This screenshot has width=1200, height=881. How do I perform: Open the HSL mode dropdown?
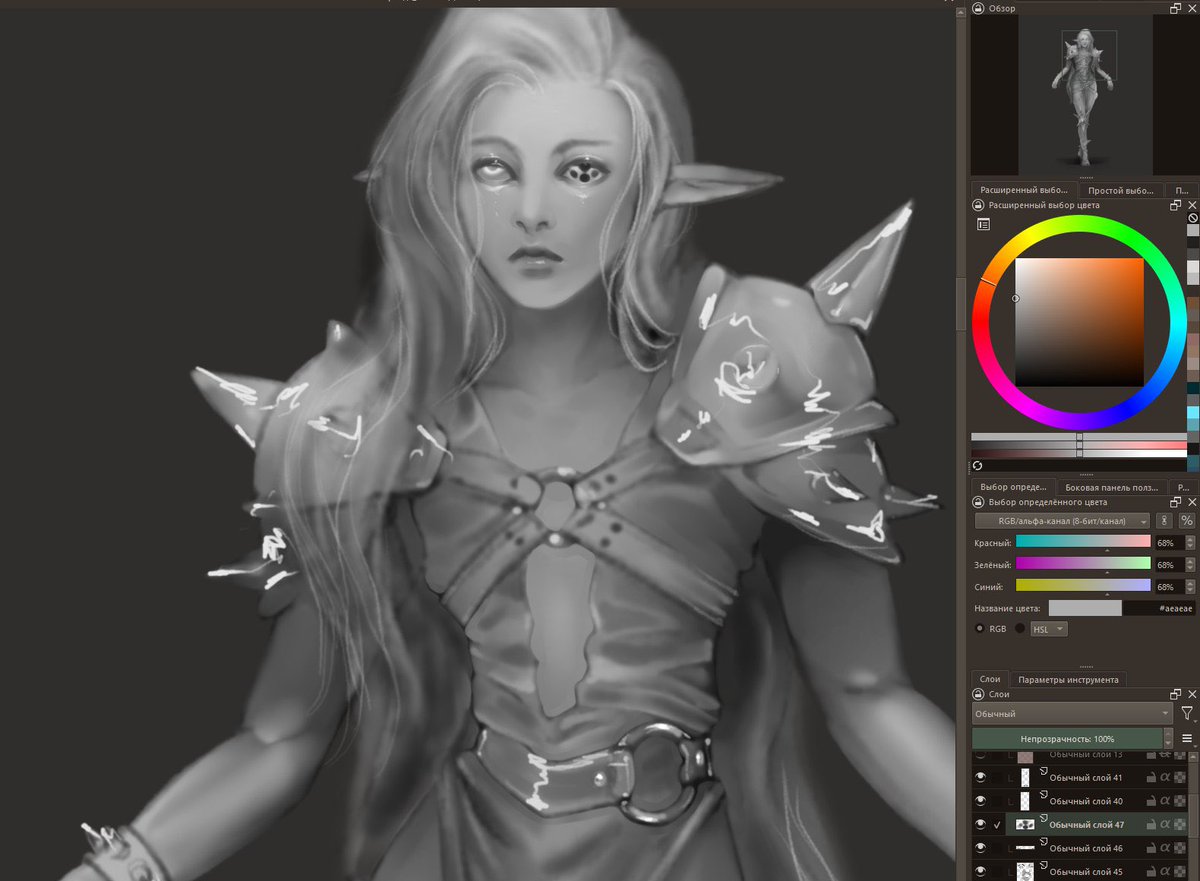[x=1049, y=629]
